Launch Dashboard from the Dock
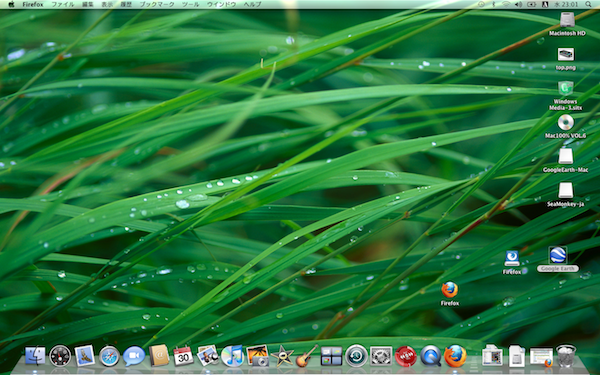600x375 pixels. [60, 355]
